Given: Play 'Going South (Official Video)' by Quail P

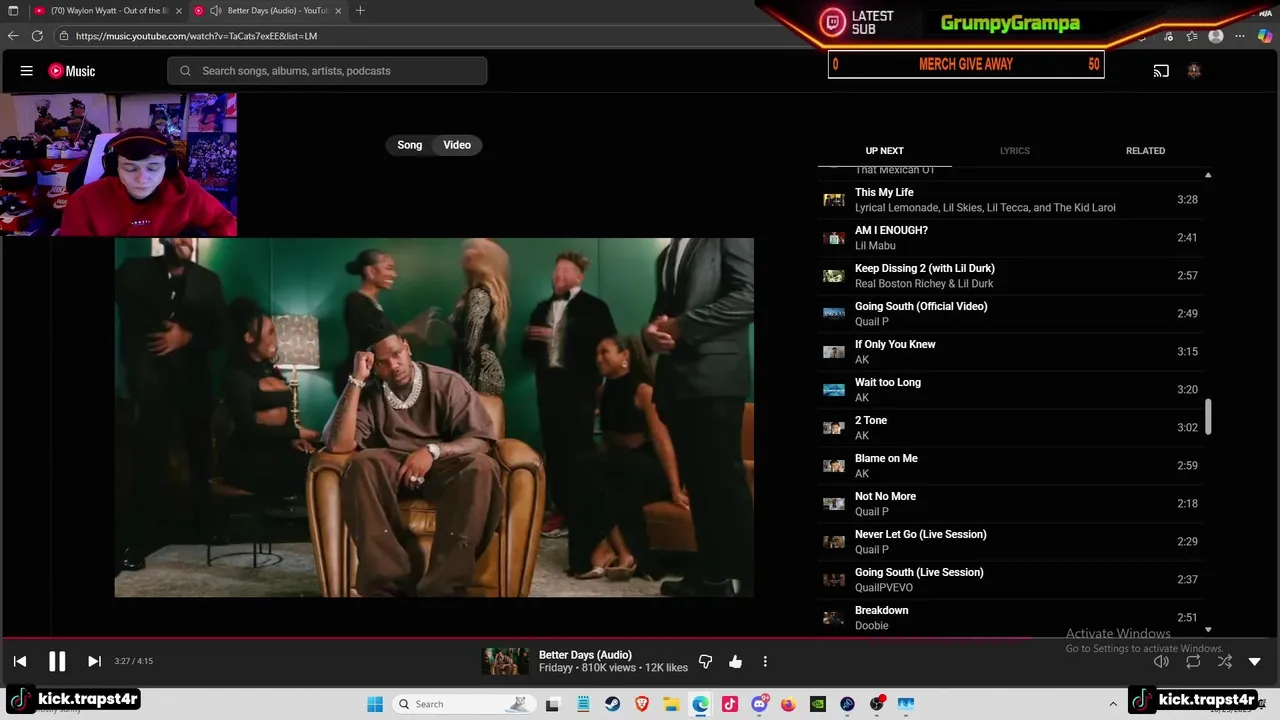Looking at the screenshot, I should coord(1010,314).
